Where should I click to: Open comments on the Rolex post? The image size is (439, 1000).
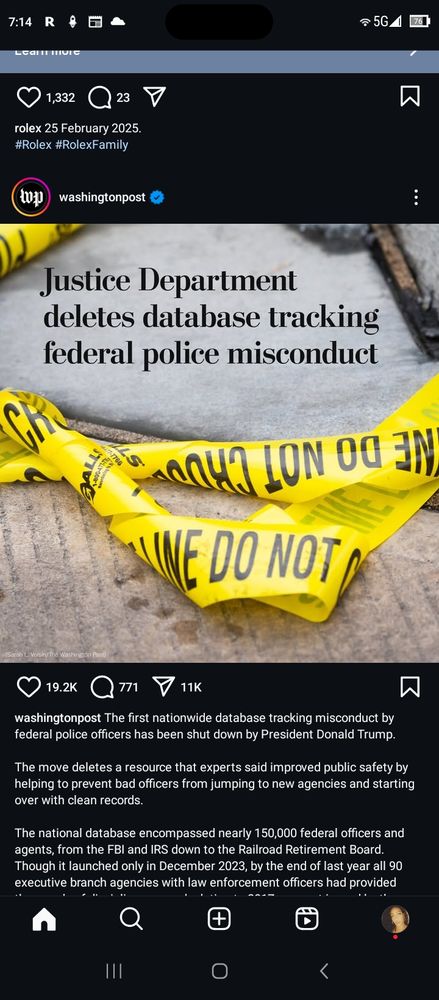click(x=99, y=97)
